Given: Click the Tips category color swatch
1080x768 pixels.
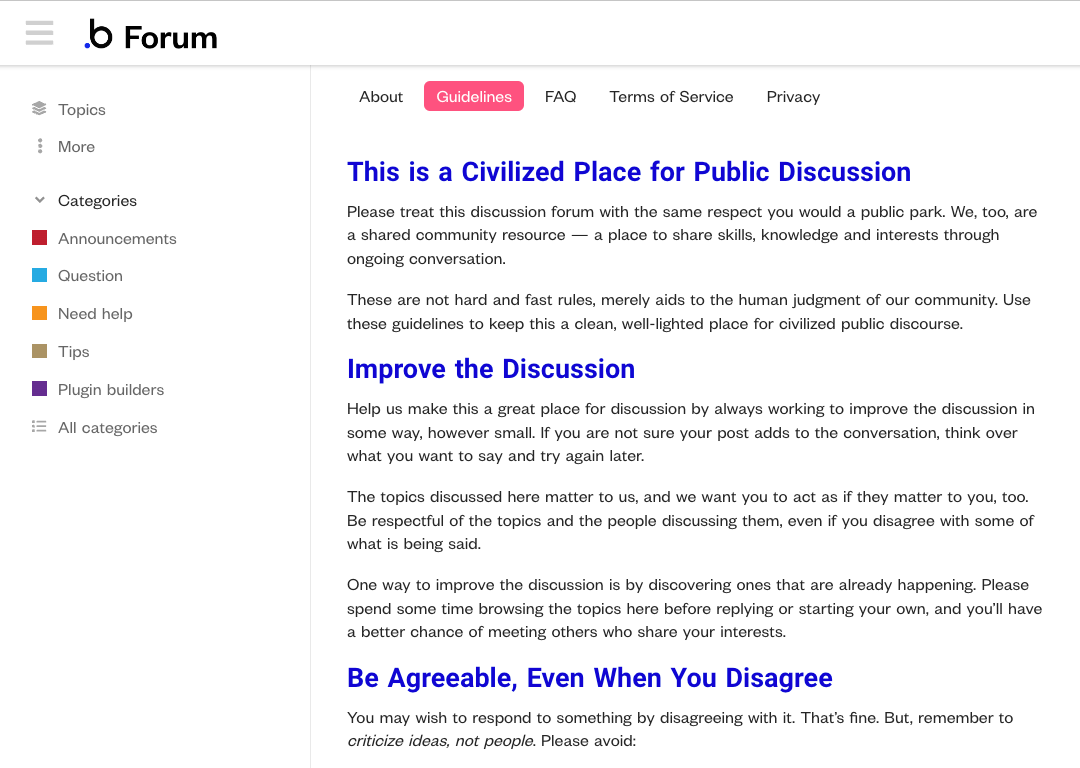Looking at the screenshot, I should (39, 351).
